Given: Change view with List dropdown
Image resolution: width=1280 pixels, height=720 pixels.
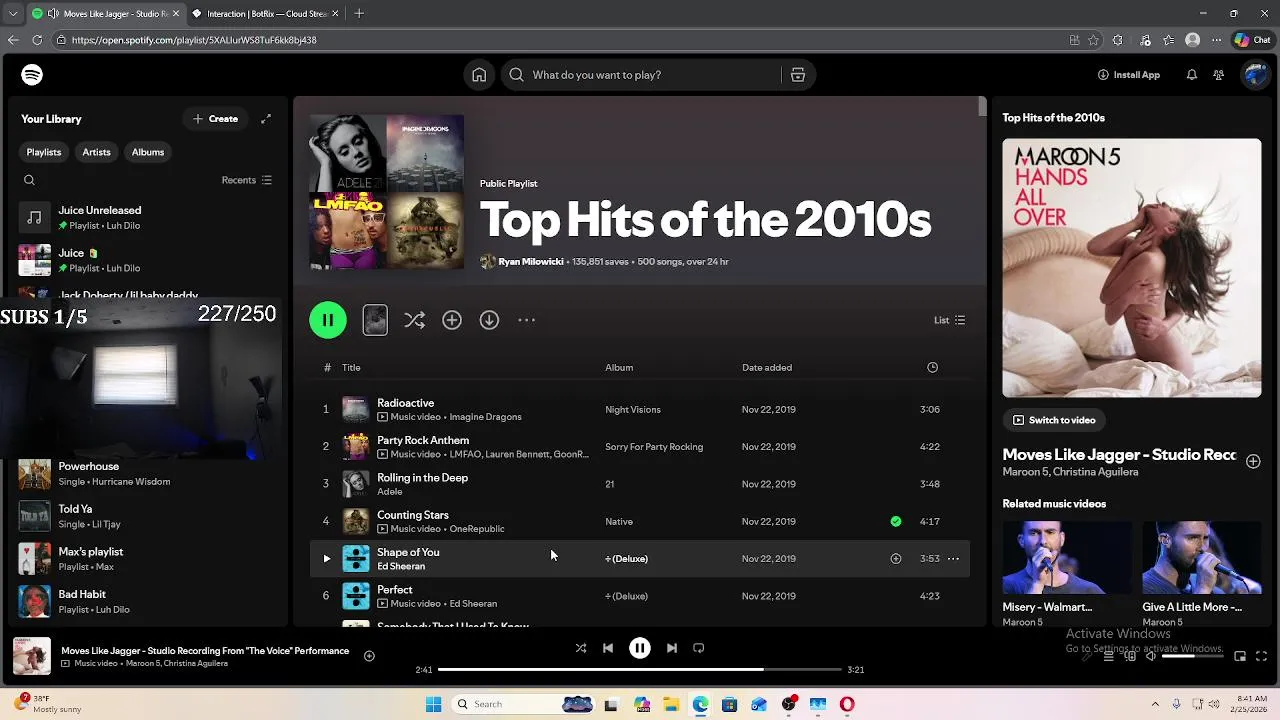Looking at the screenshot, I should pyautogui.click(x=949, y=320).
